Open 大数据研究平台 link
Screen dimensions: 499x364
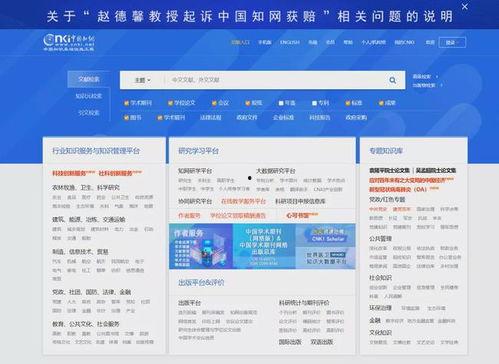point(275,171)
